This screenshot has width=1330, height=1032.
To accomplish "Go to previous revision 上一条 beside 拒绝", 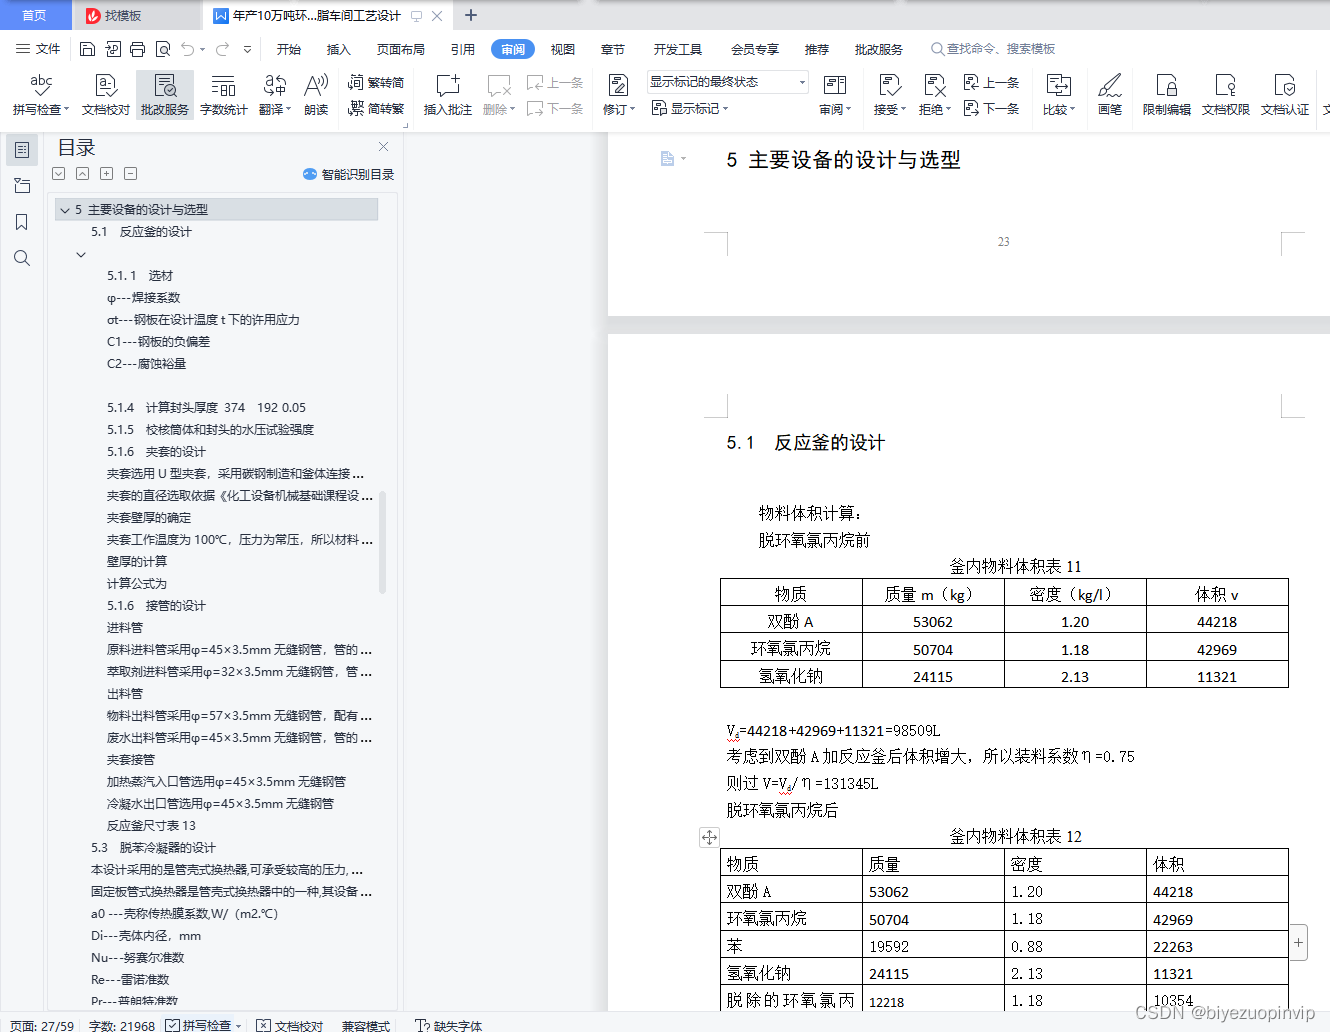I will [x=991, y=83].
